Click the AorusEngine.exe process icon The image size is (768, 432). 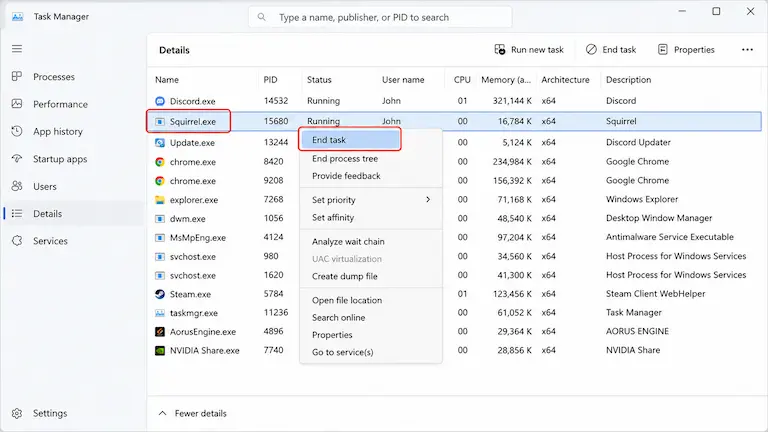pos(160,332)
